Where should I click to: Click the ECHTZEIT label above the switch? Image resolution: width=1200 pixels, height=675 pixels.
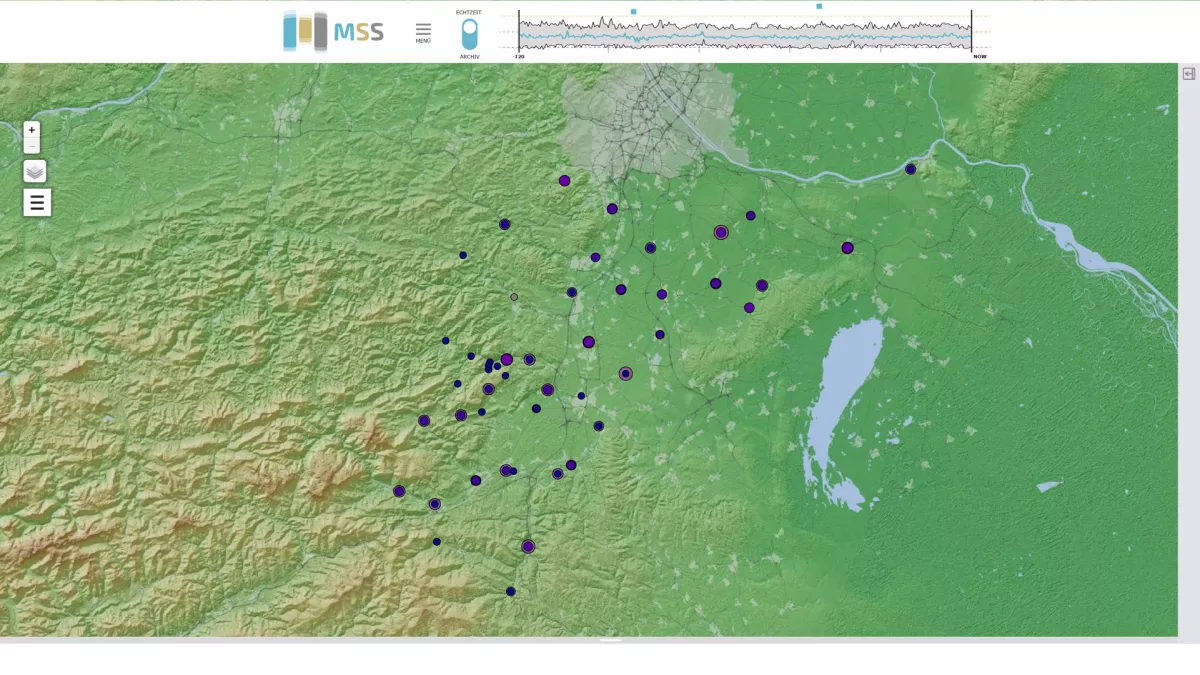(x=469, y=12)
